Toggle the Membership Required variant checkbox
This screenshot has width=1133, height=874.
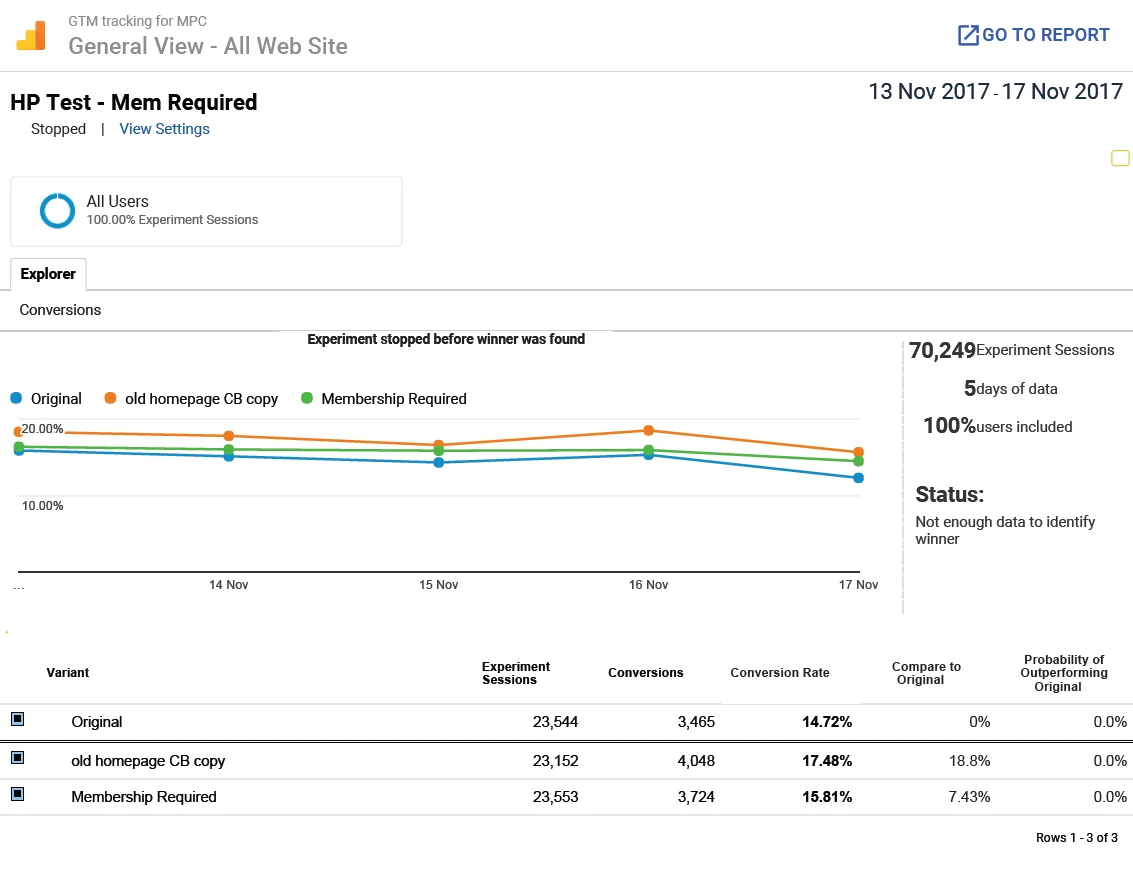coord(18,794)
